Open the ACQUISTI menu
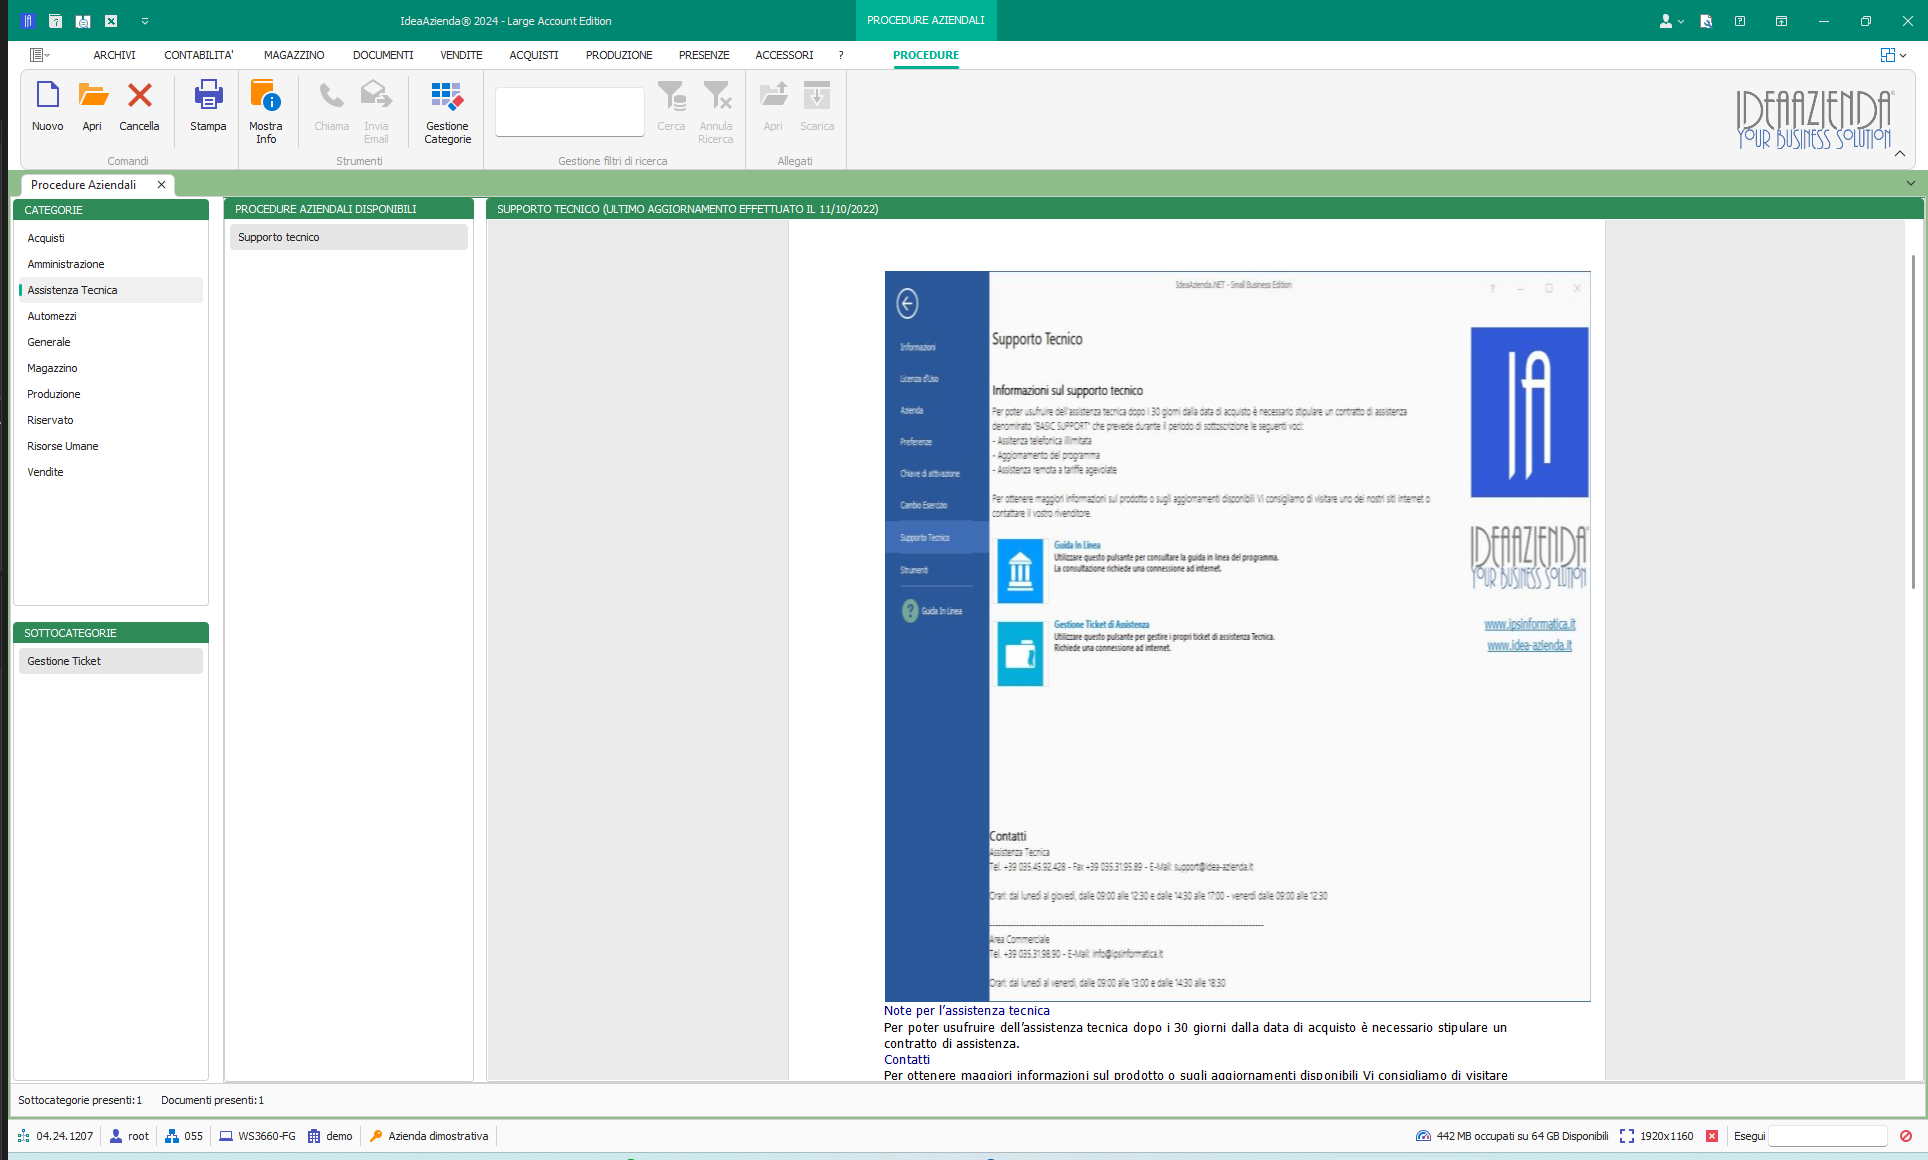The image size is (1928, 1160). coord(534,55)
